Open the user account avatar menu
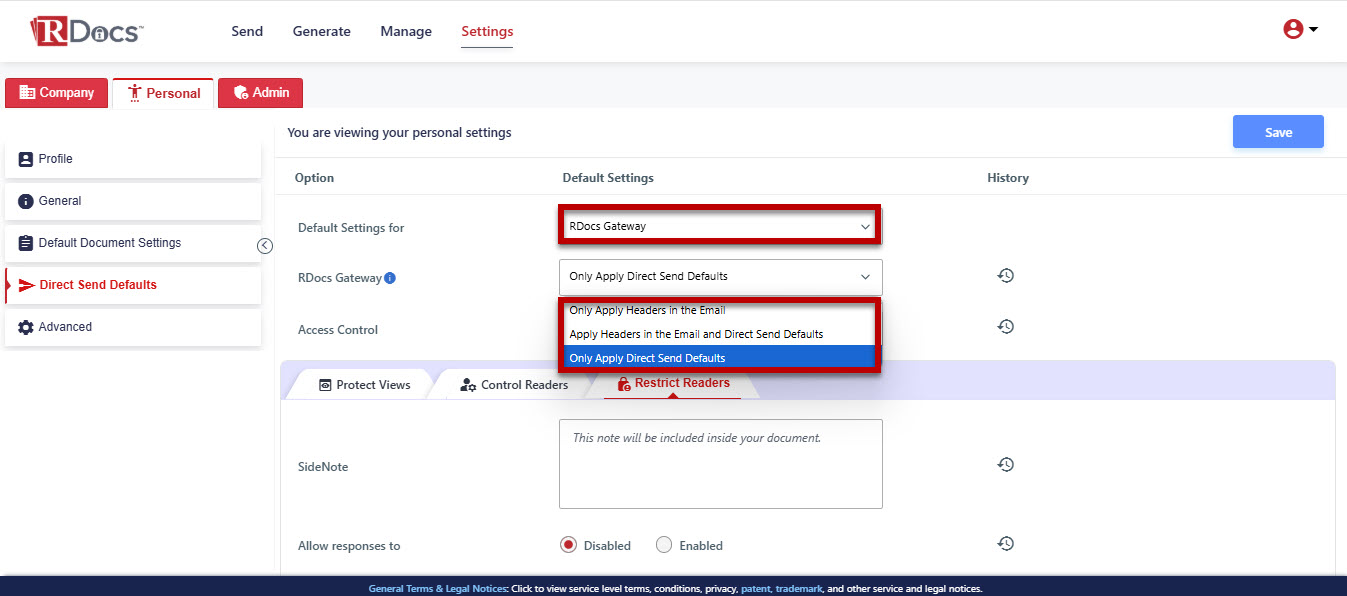The image size is (1347, 596). pyautogui.click(x=1300, y=30)
